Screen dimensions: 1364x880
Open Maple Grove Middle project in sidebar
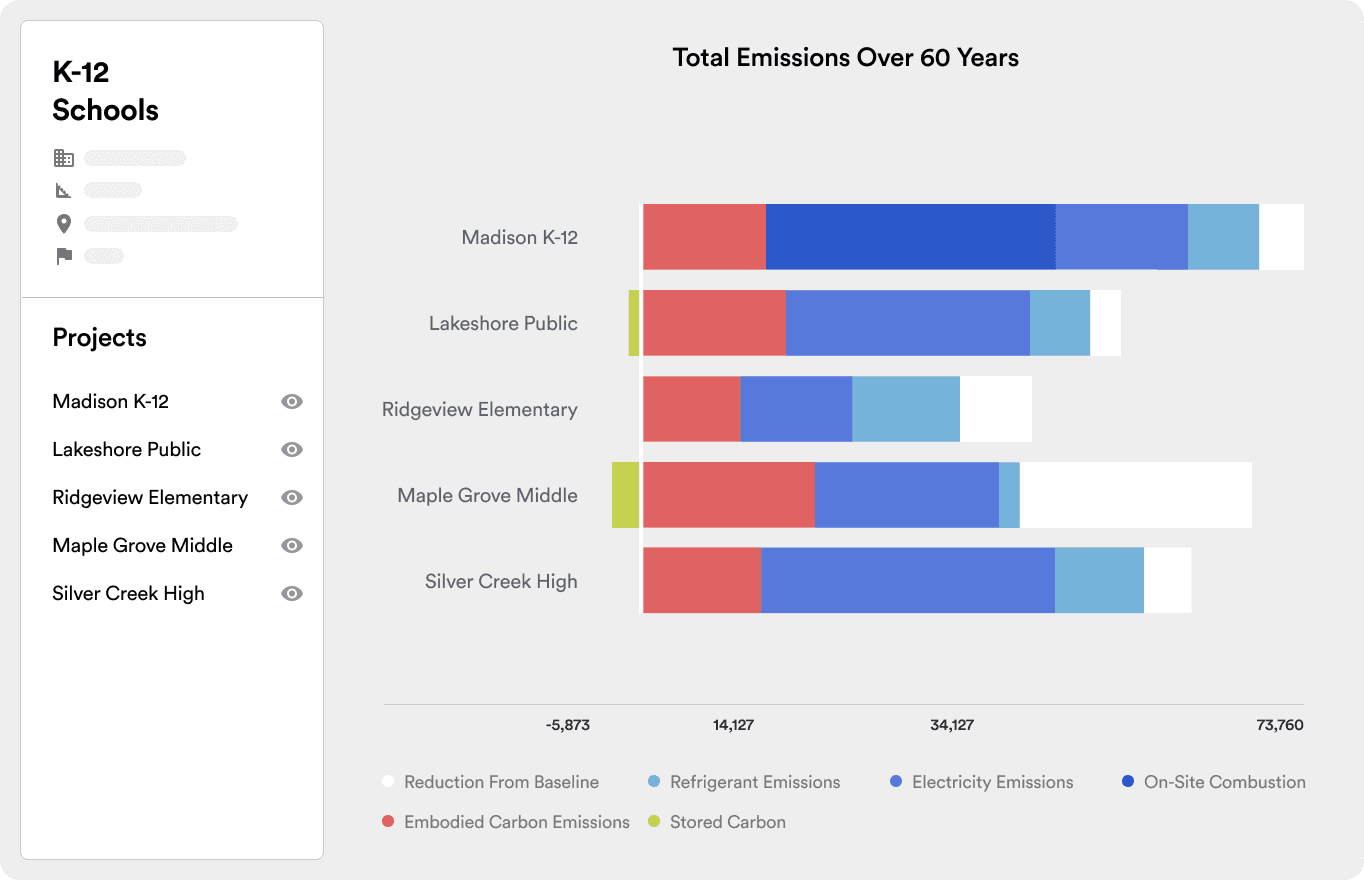coord(143,545)
